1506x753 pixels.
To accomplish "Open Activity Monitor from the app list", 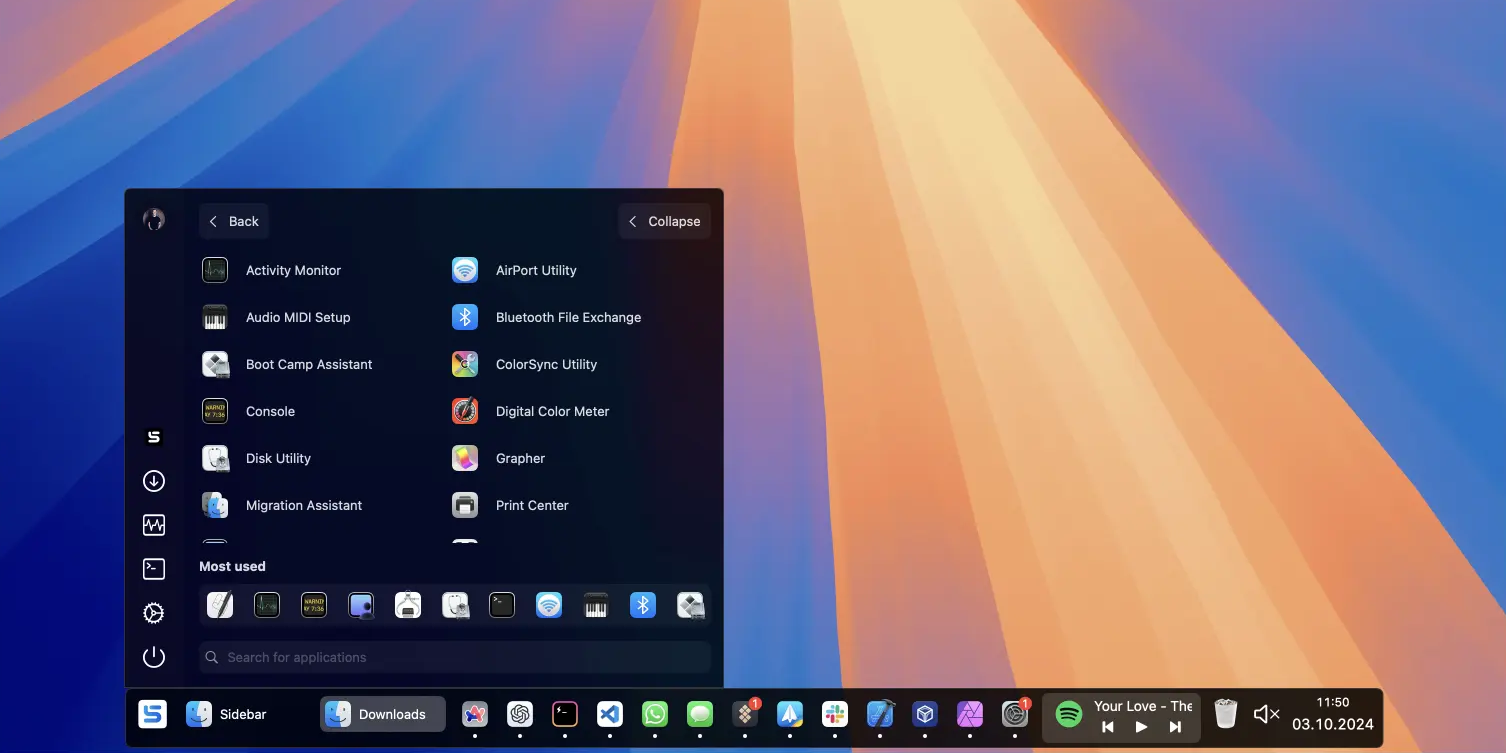I will tap(292, 270).
